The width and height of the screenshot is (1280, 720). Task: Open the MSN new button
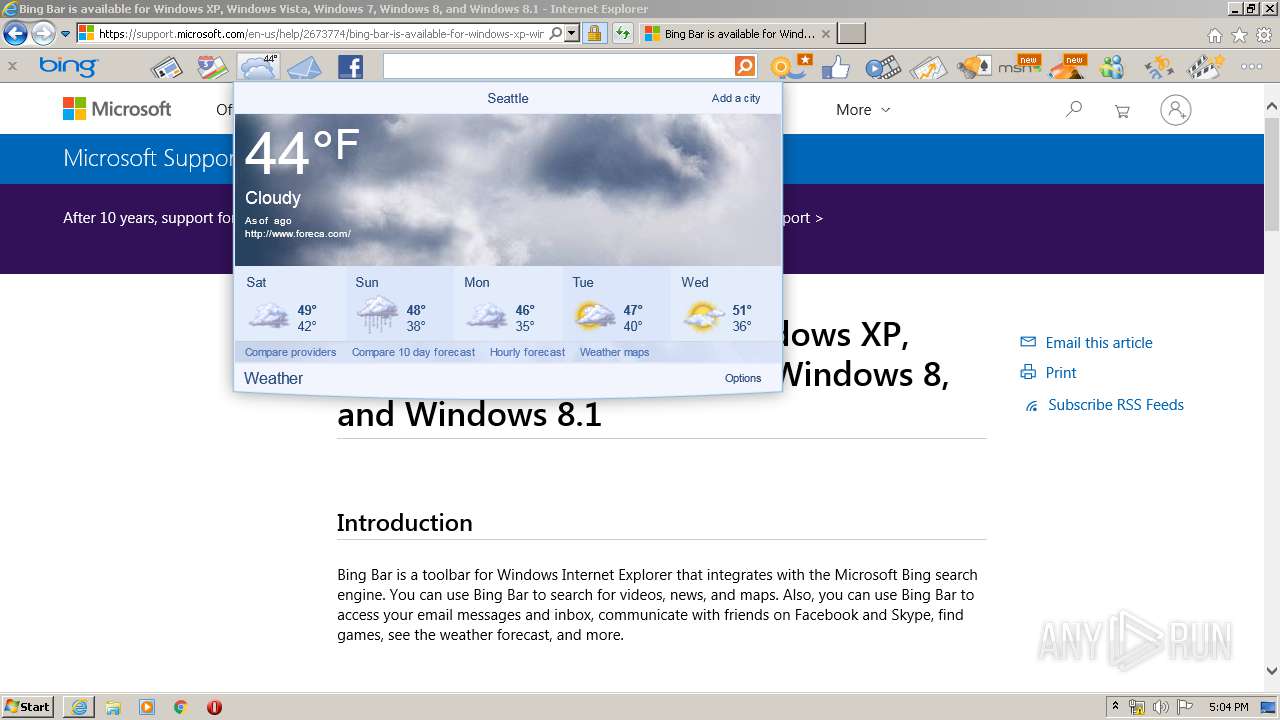pos(1020,67)
